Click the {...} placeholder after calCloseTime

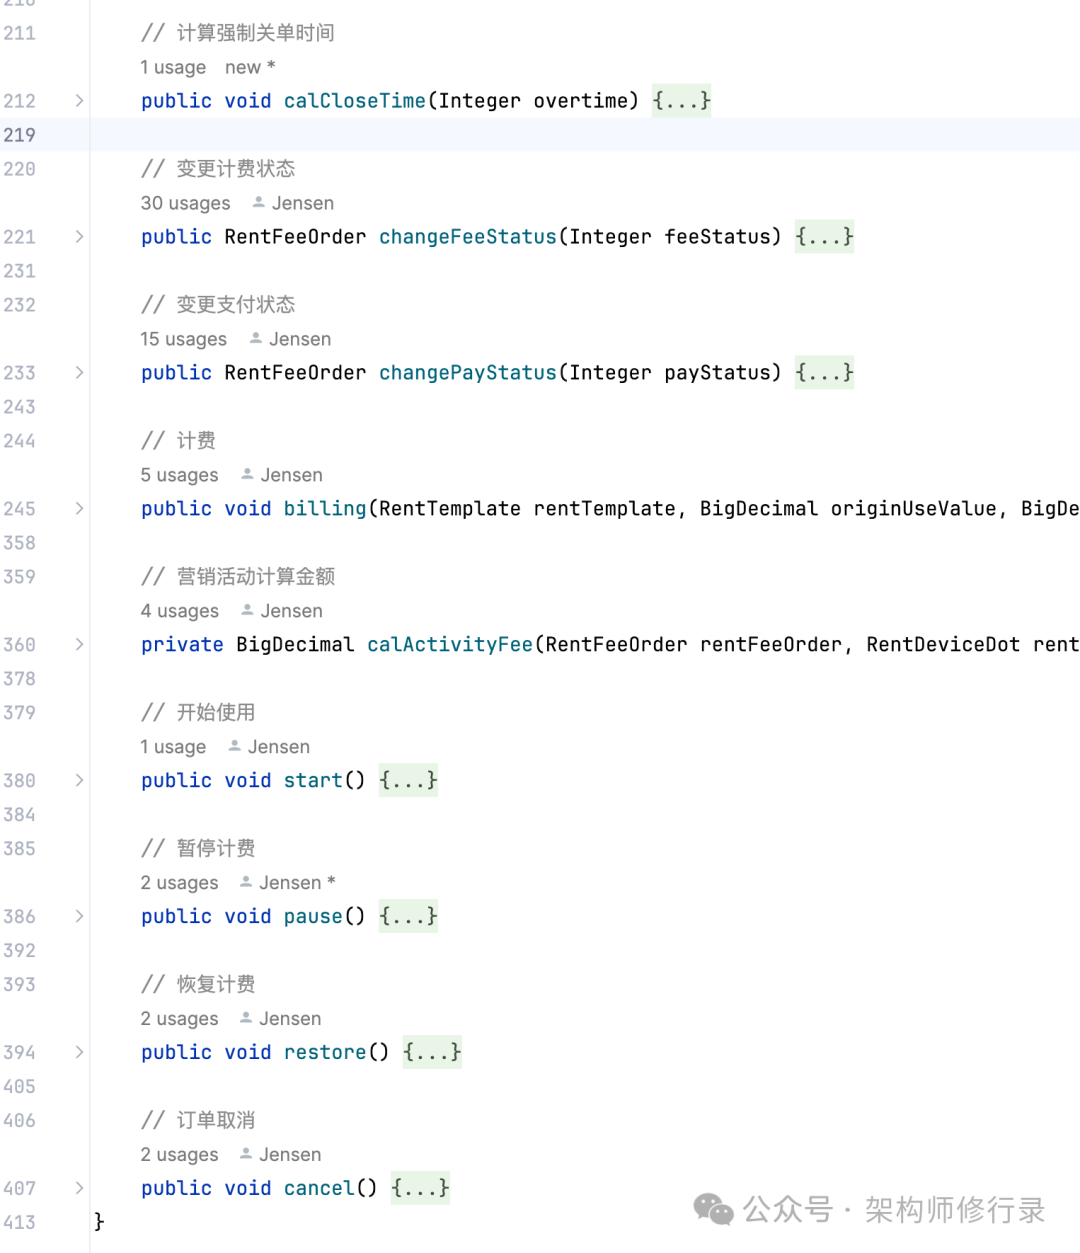pyautogui.click(x=681, y=101)
